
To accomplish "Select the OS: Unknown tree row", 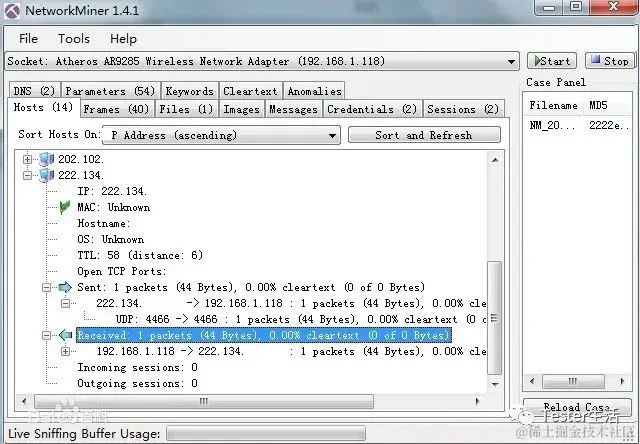I will 111,240.
